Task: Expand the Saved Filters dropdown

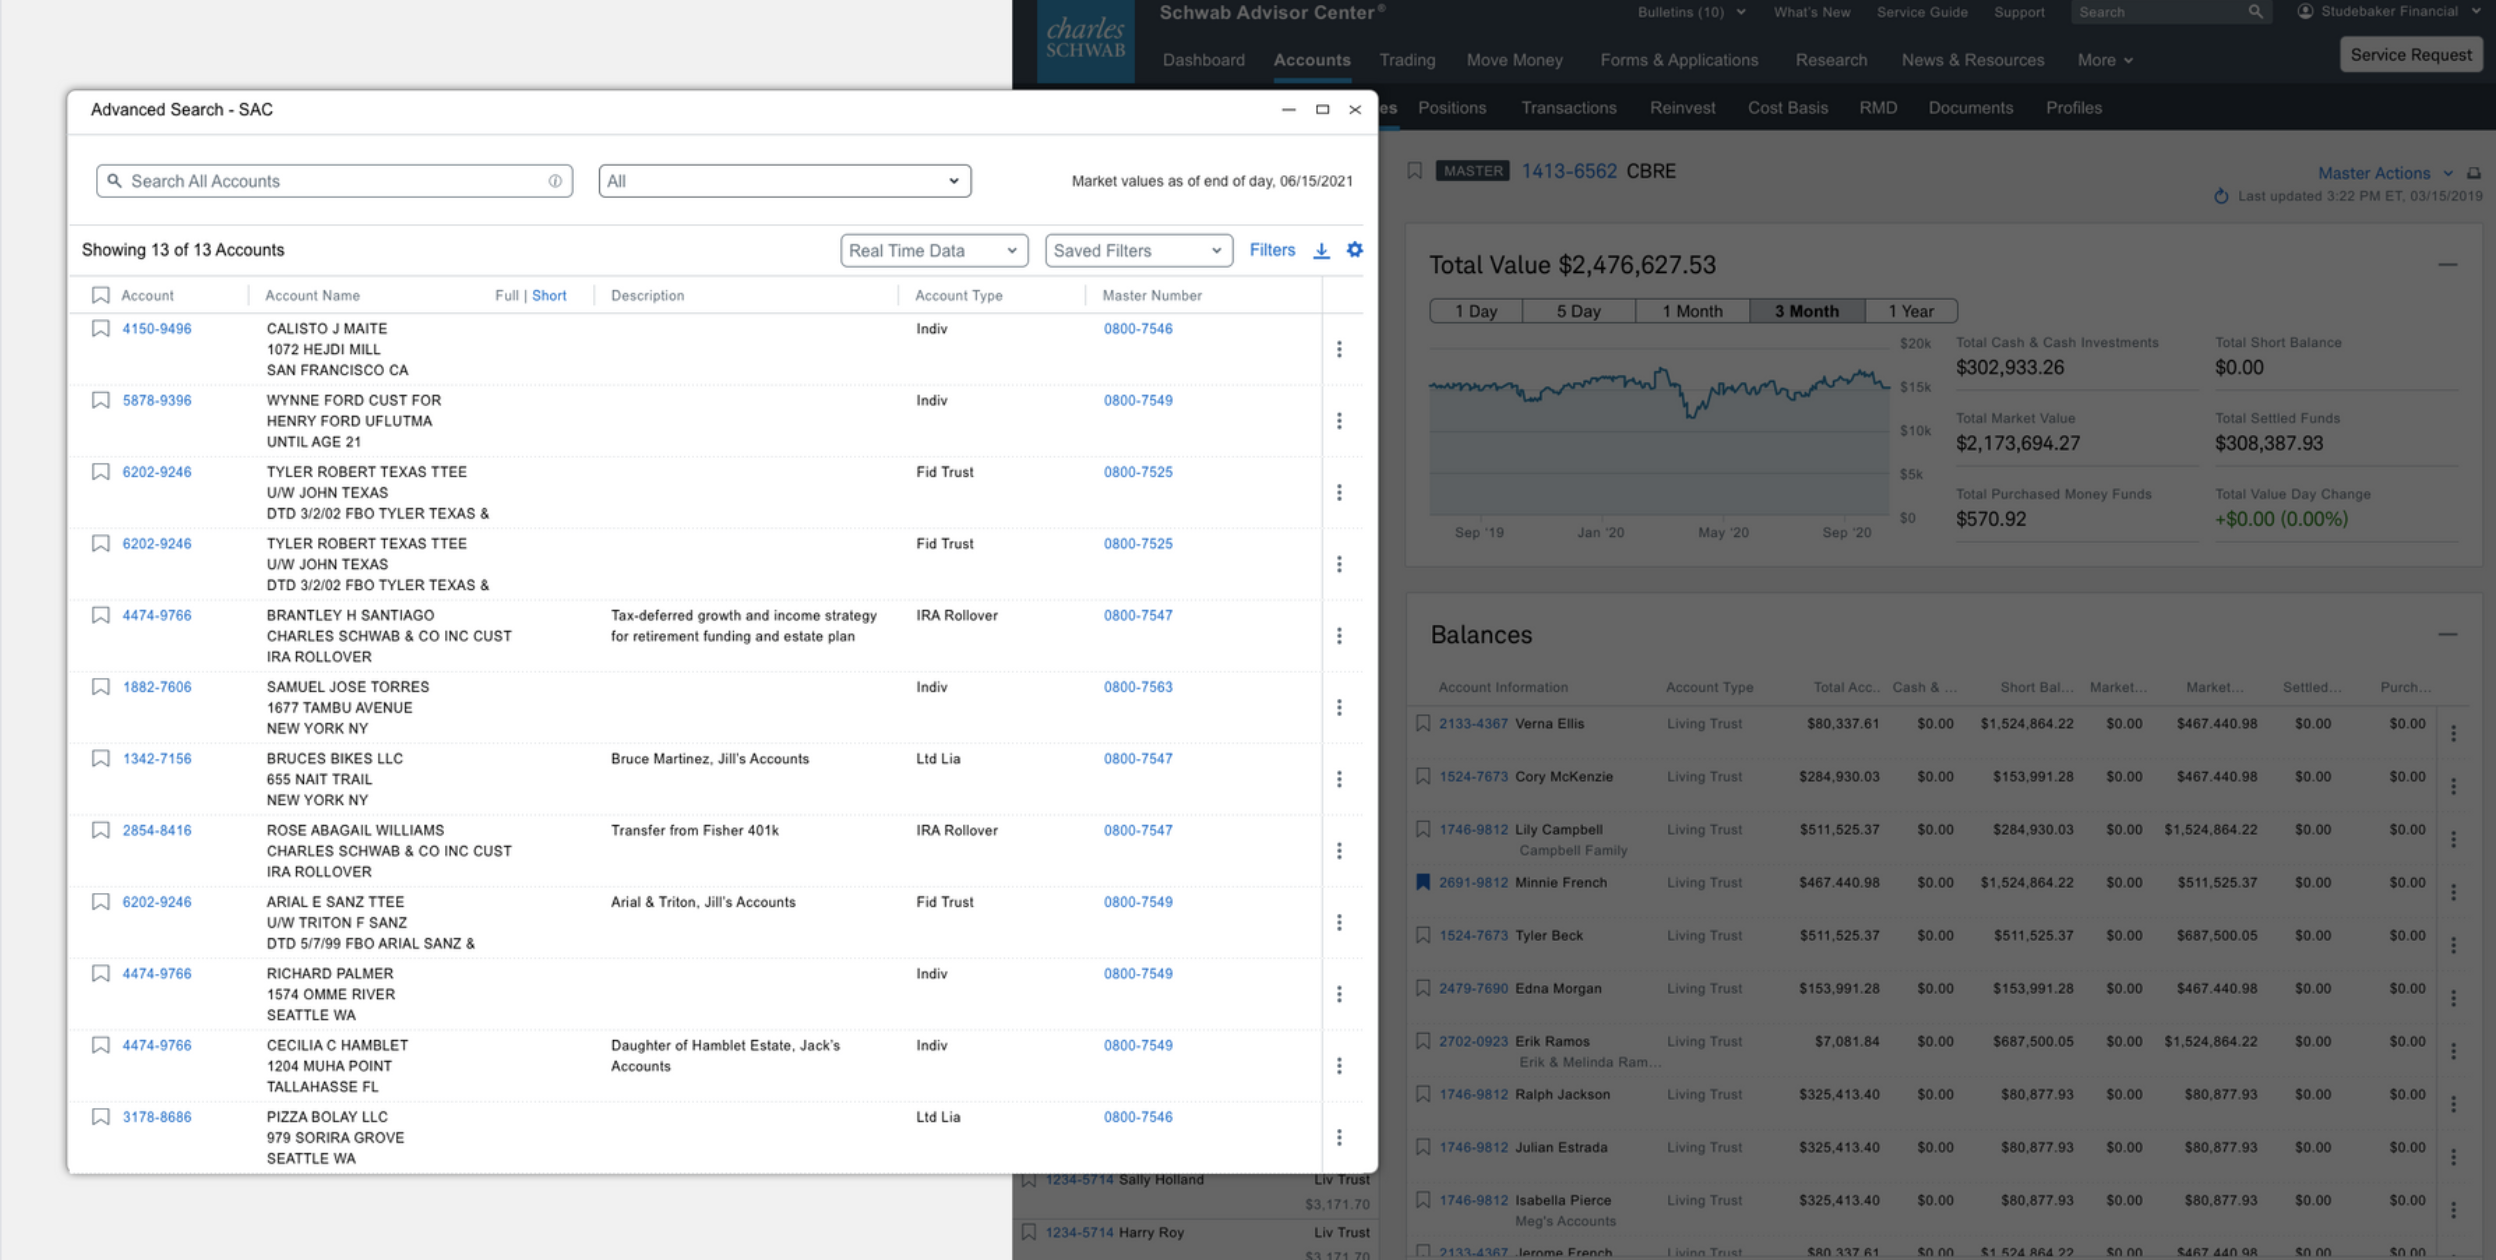Action: coord(1137,251)
